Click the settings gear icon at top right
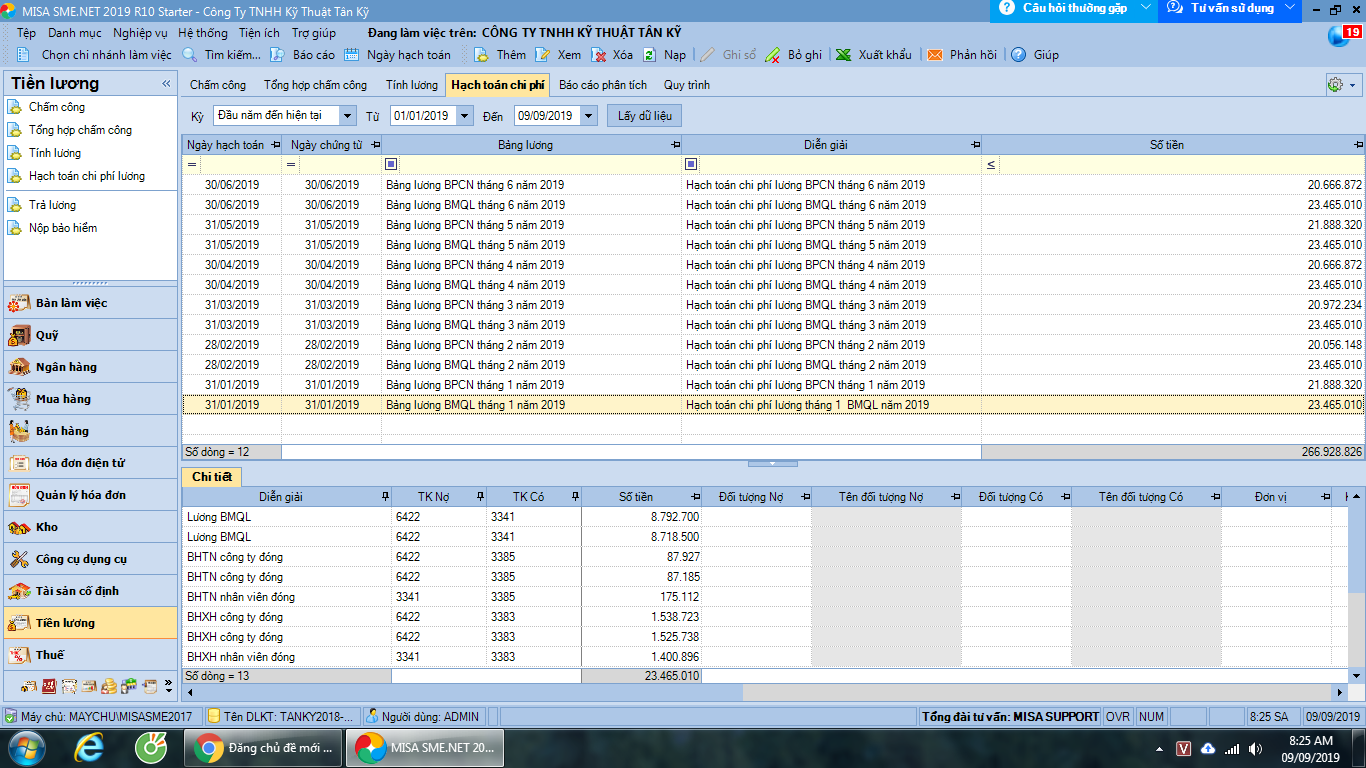This screenshot has width=1366, height=768. (x=1334, y=85)
